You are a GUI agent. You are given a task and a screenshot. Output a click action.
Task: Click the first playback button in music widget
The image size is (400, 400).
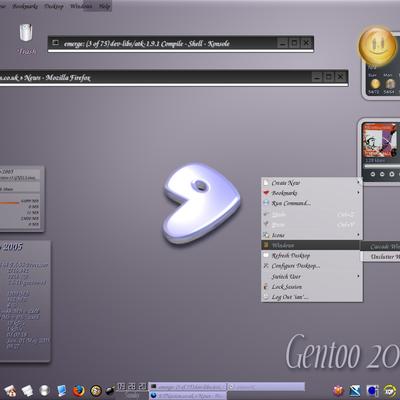pyautogui.click(x=373, y=174)
